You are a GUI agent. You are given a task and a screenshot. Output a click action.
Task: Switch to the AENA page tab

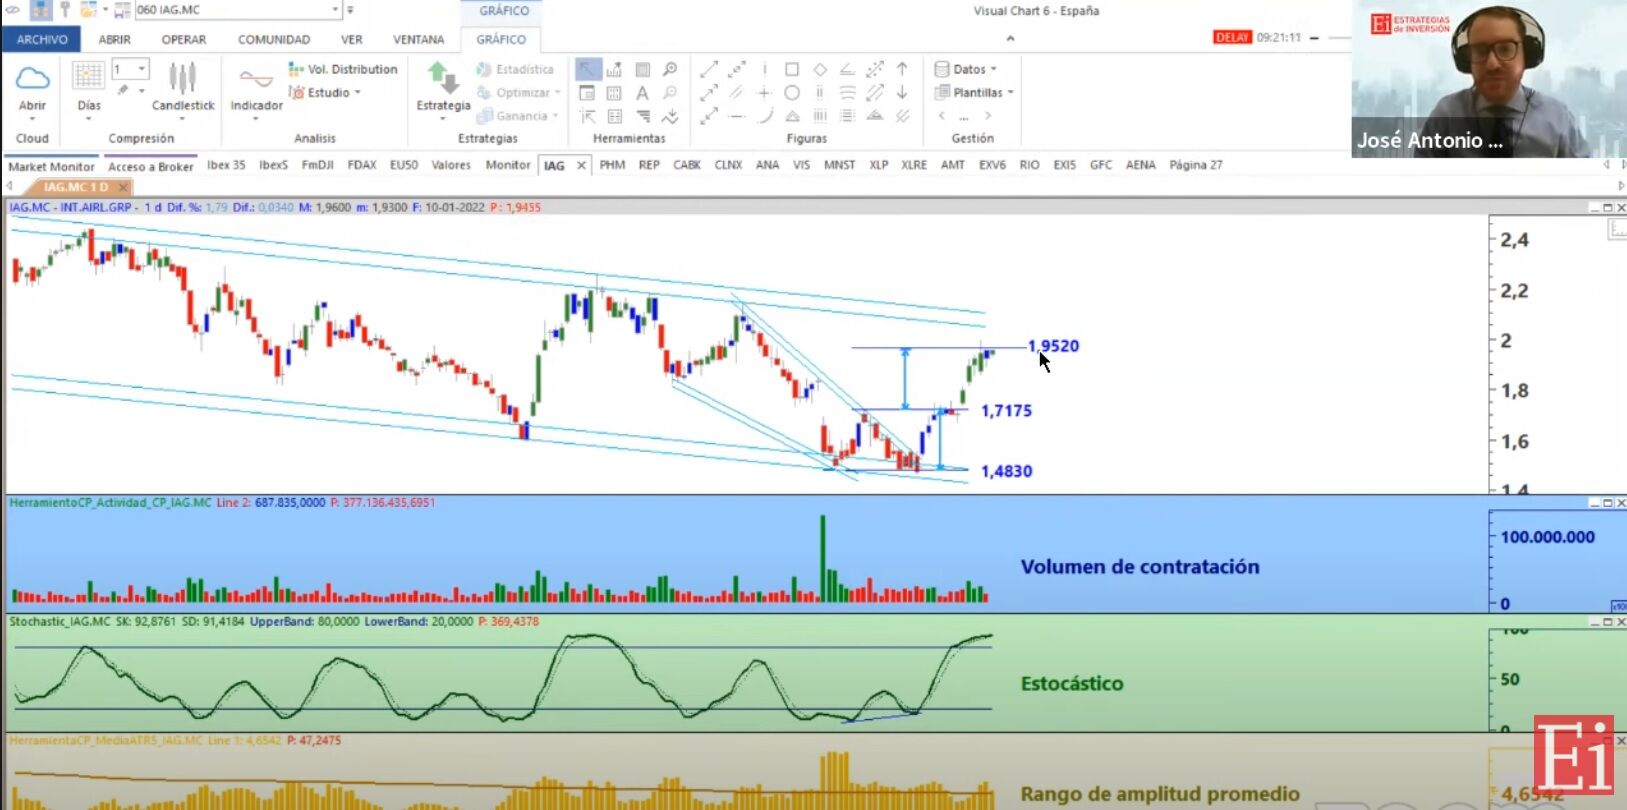pos(1140,165)
